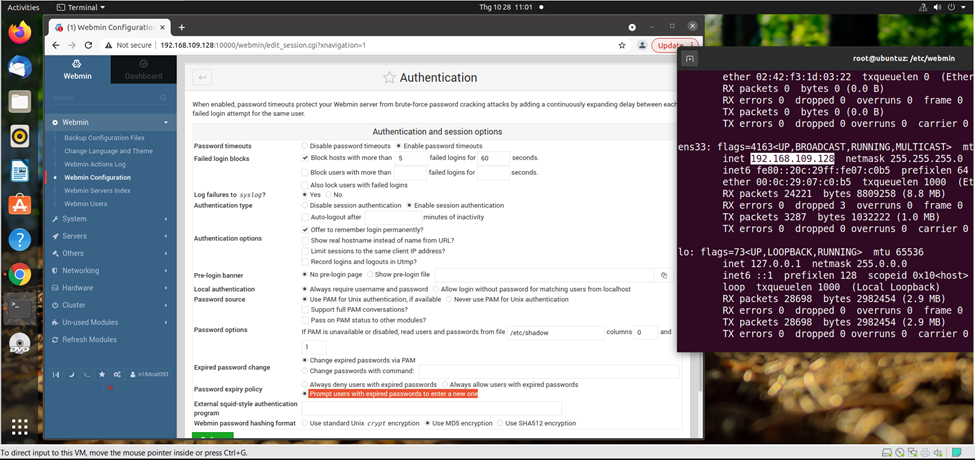Enable Record logins and logouts in Utmp
The height and width of the screenshot is (460, 975).
tap(305, 262)
